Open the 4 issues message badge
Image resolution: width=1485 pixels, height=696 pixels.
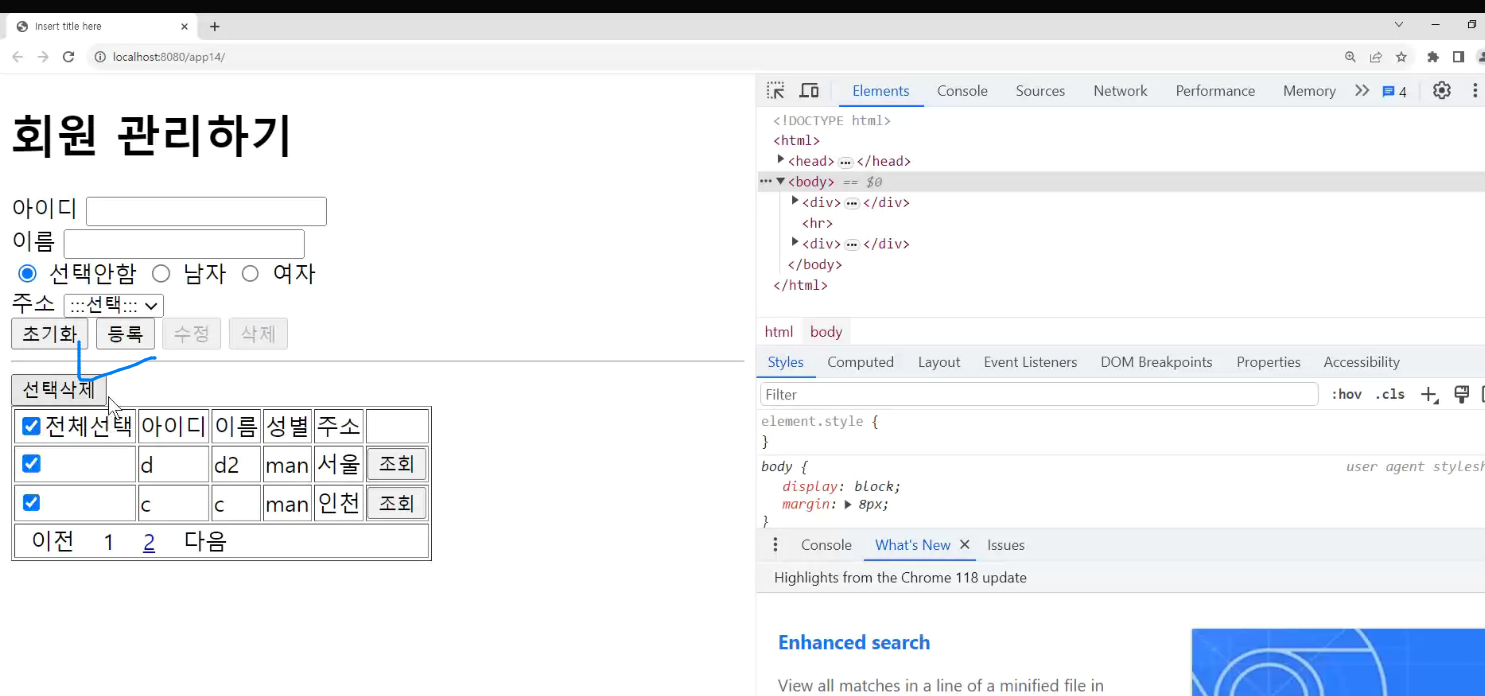click(x=1394, y=92)
